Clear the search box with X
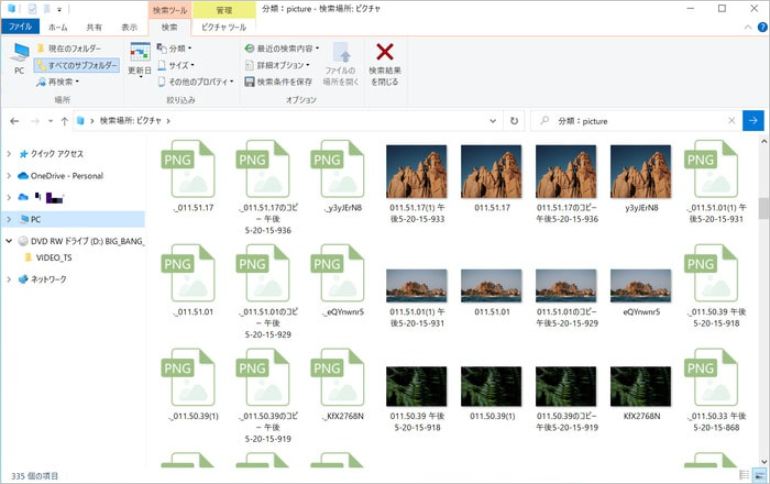This screenshot has height=484, width=770. click(732, 121)
